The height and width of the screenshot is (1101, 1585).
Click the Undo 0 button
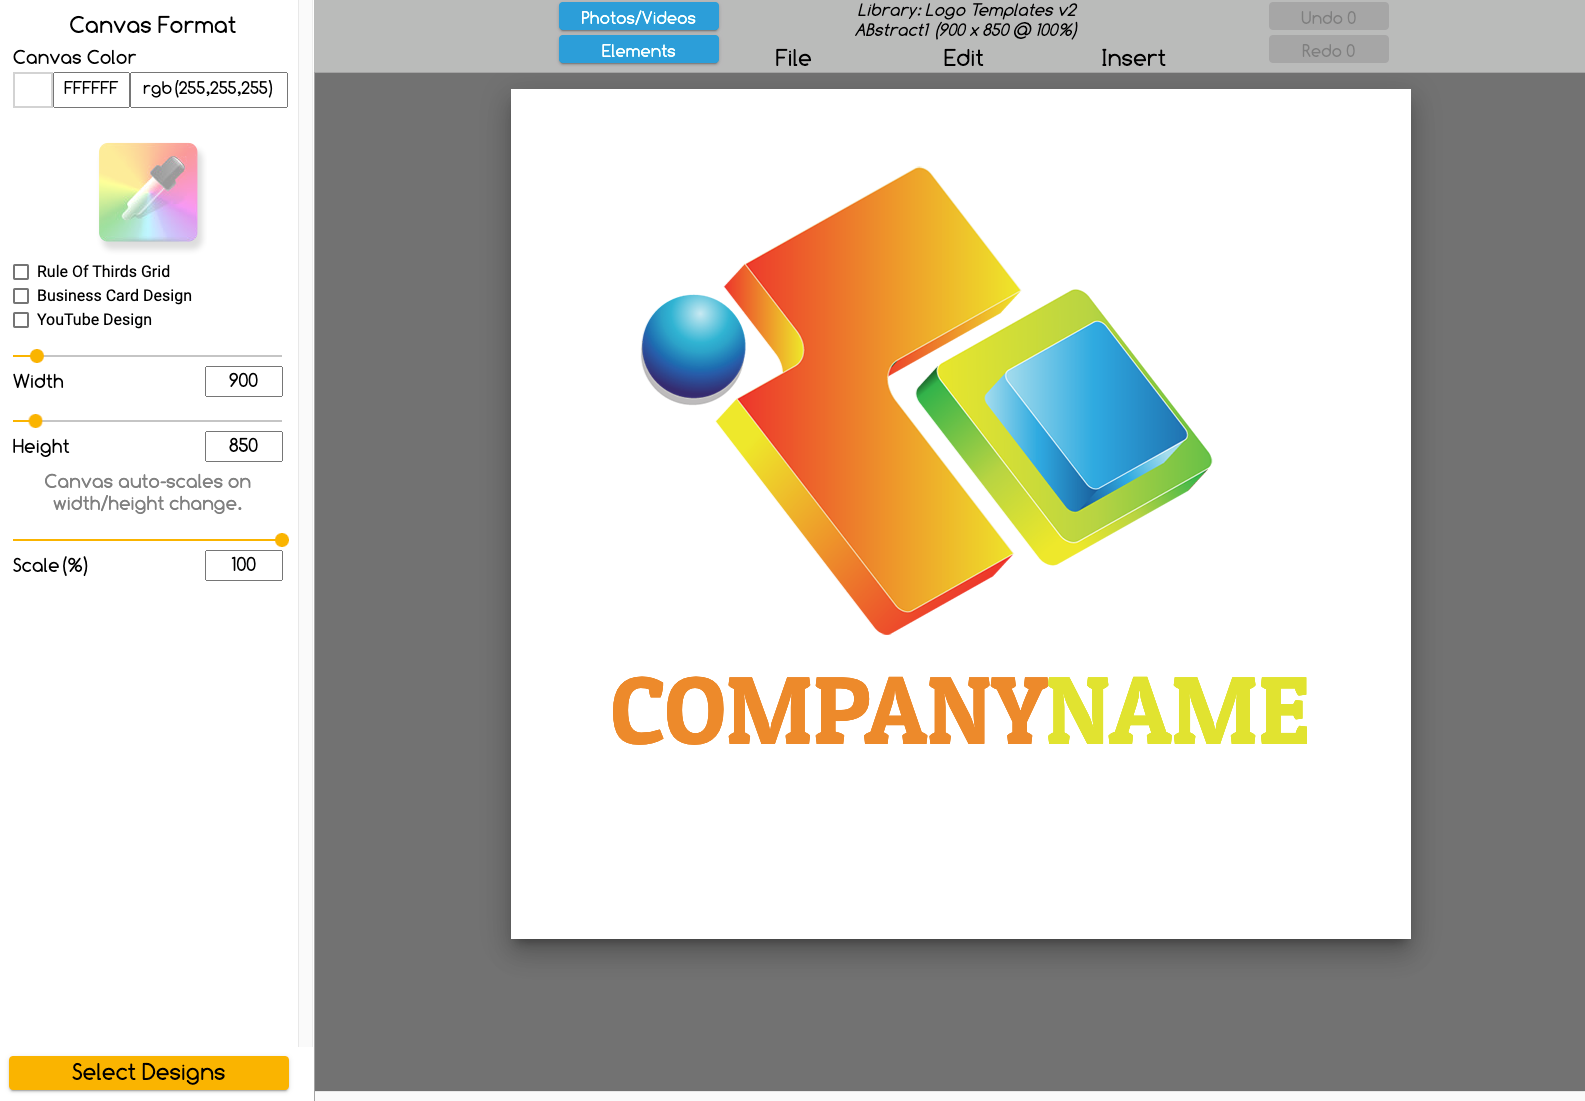(1328, 17)
